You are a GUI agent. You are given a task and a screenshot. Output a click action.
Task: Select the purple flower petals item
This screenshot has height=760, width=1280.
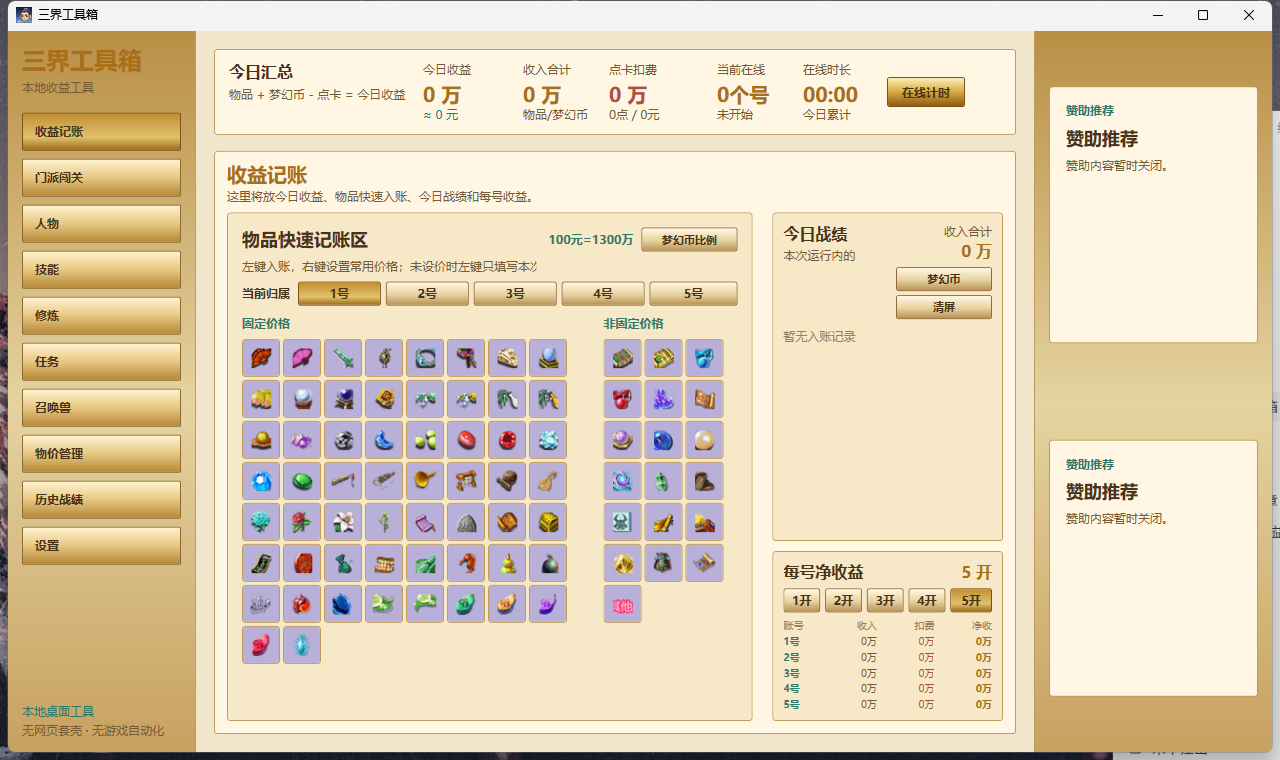[x=302, y=440]
